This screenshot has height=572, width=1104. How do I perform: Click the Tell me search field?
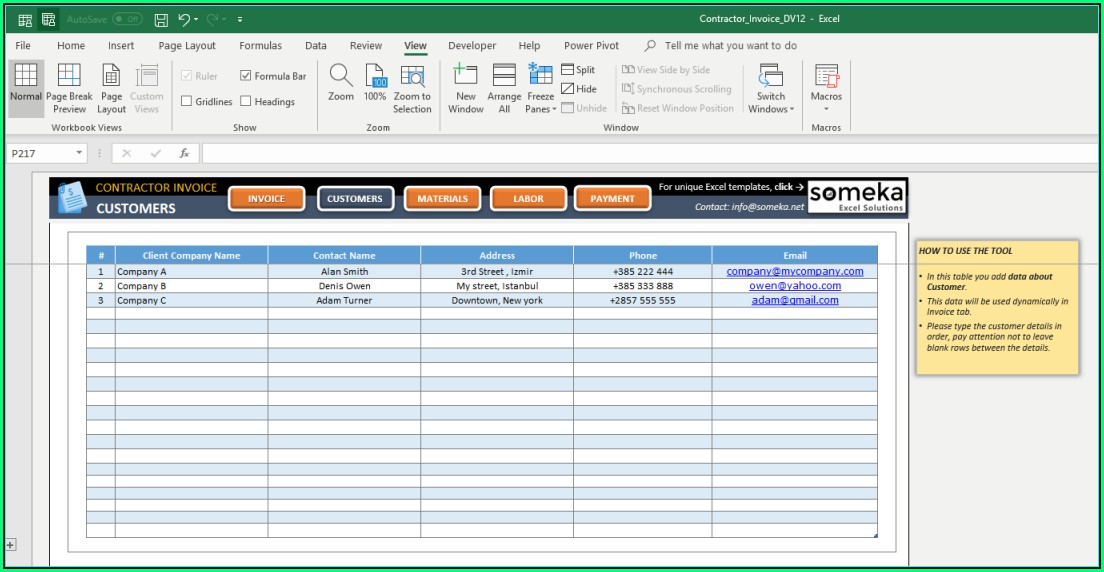[730, 46]
